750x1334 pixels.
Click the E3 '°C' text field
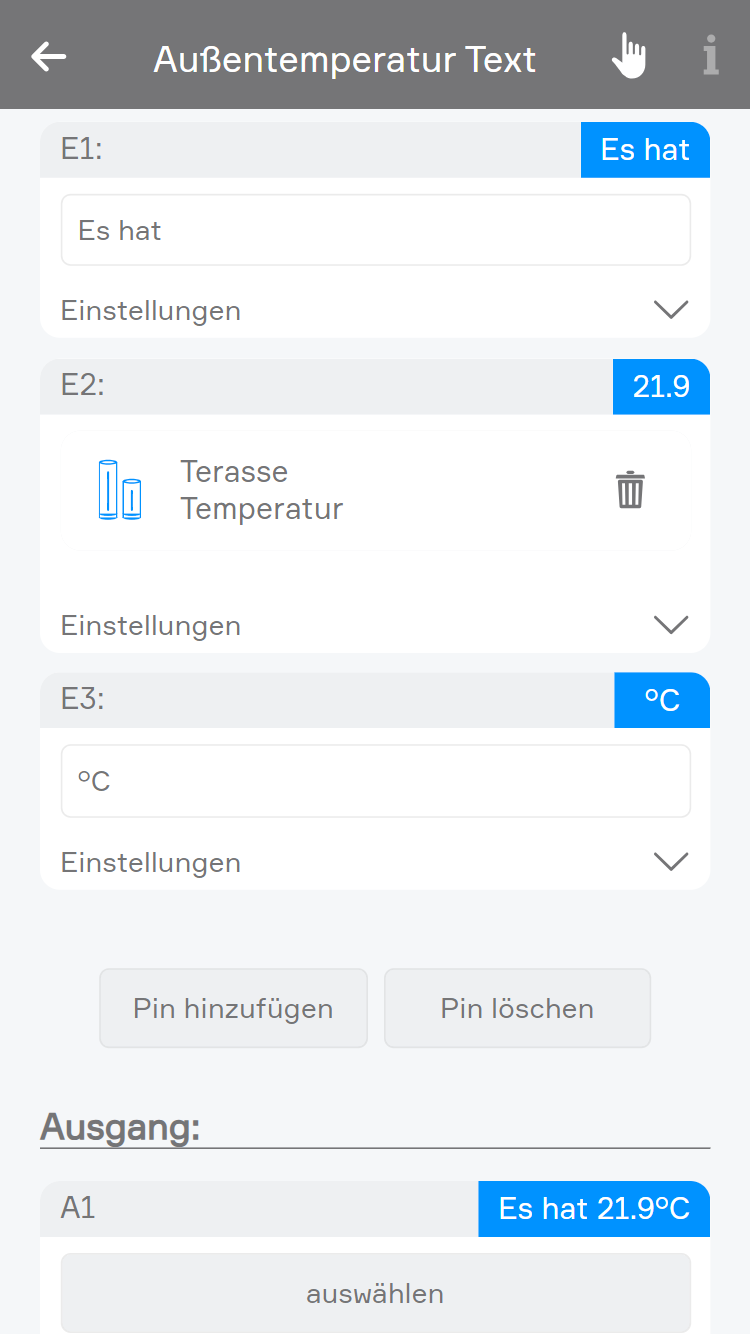pos(375,781)
